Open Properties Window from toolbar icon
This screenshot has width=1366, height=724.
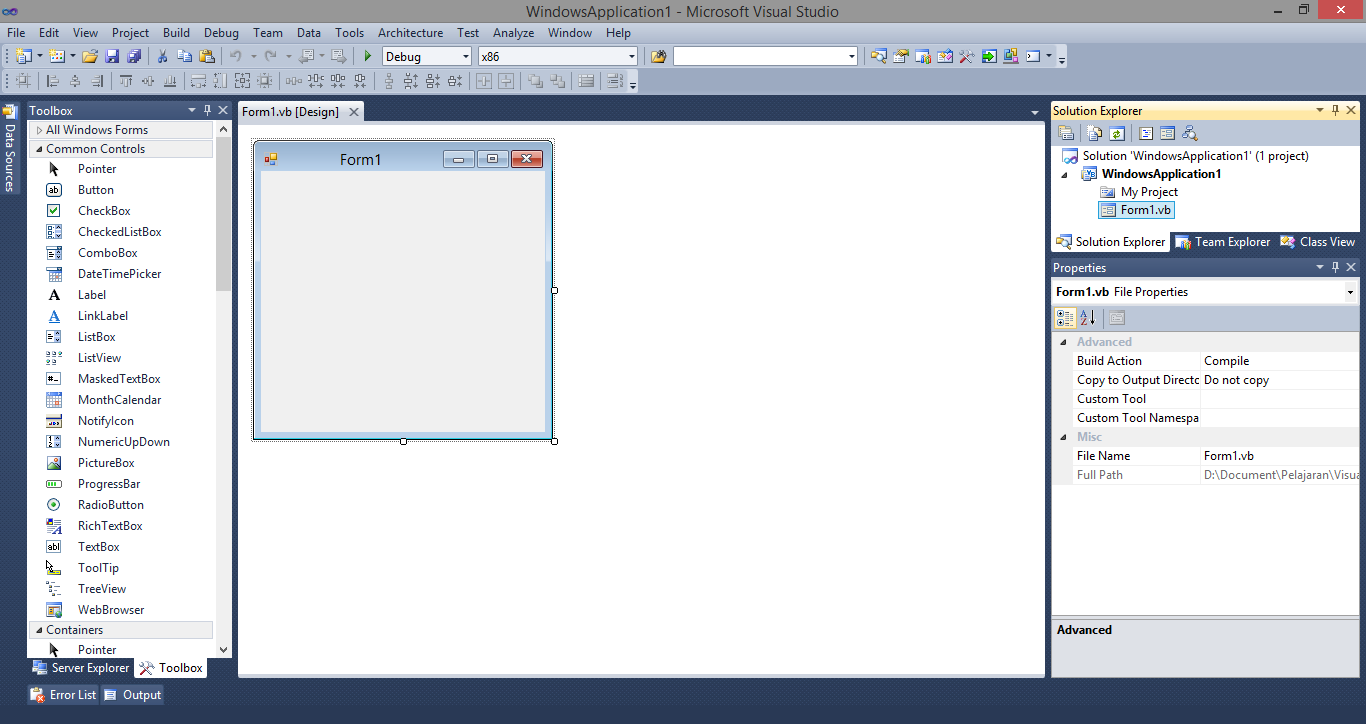click(901, 56)
